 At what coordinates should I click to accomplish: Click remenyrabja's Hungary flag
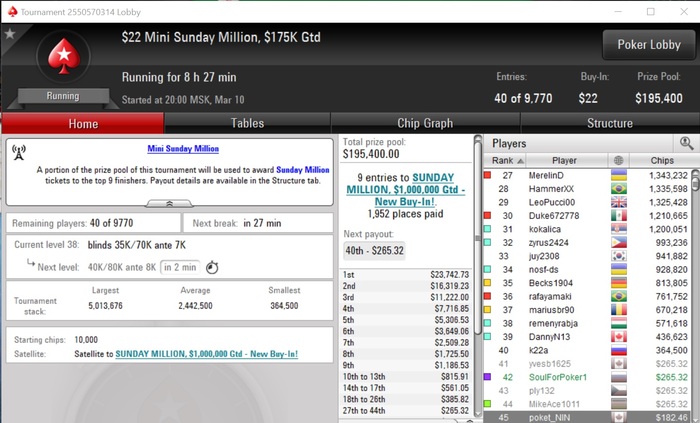(x=619, y=323)
